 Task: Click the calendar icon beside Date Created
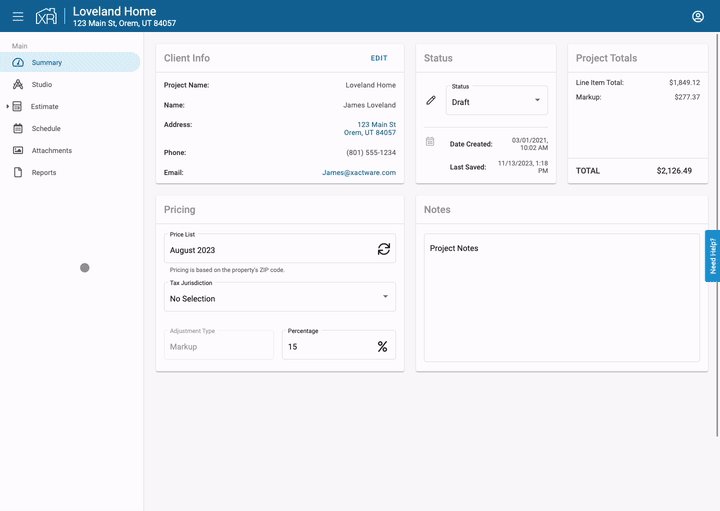430,141
